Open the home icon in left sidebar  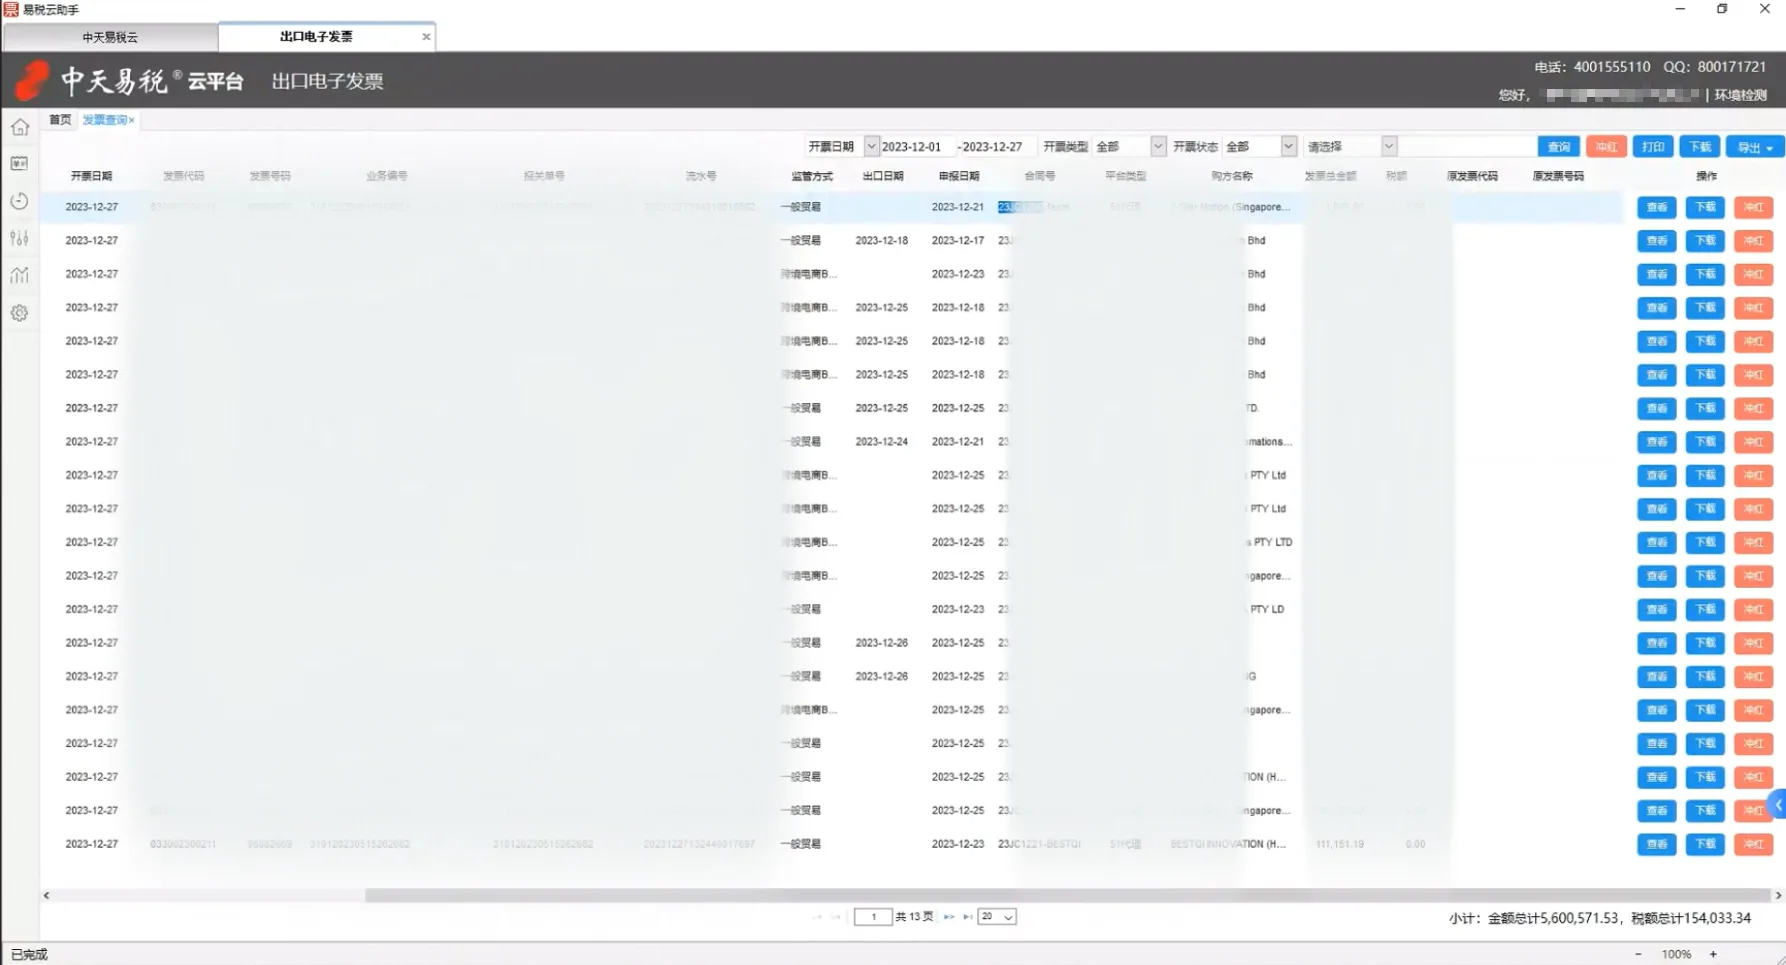click(20, 127)
